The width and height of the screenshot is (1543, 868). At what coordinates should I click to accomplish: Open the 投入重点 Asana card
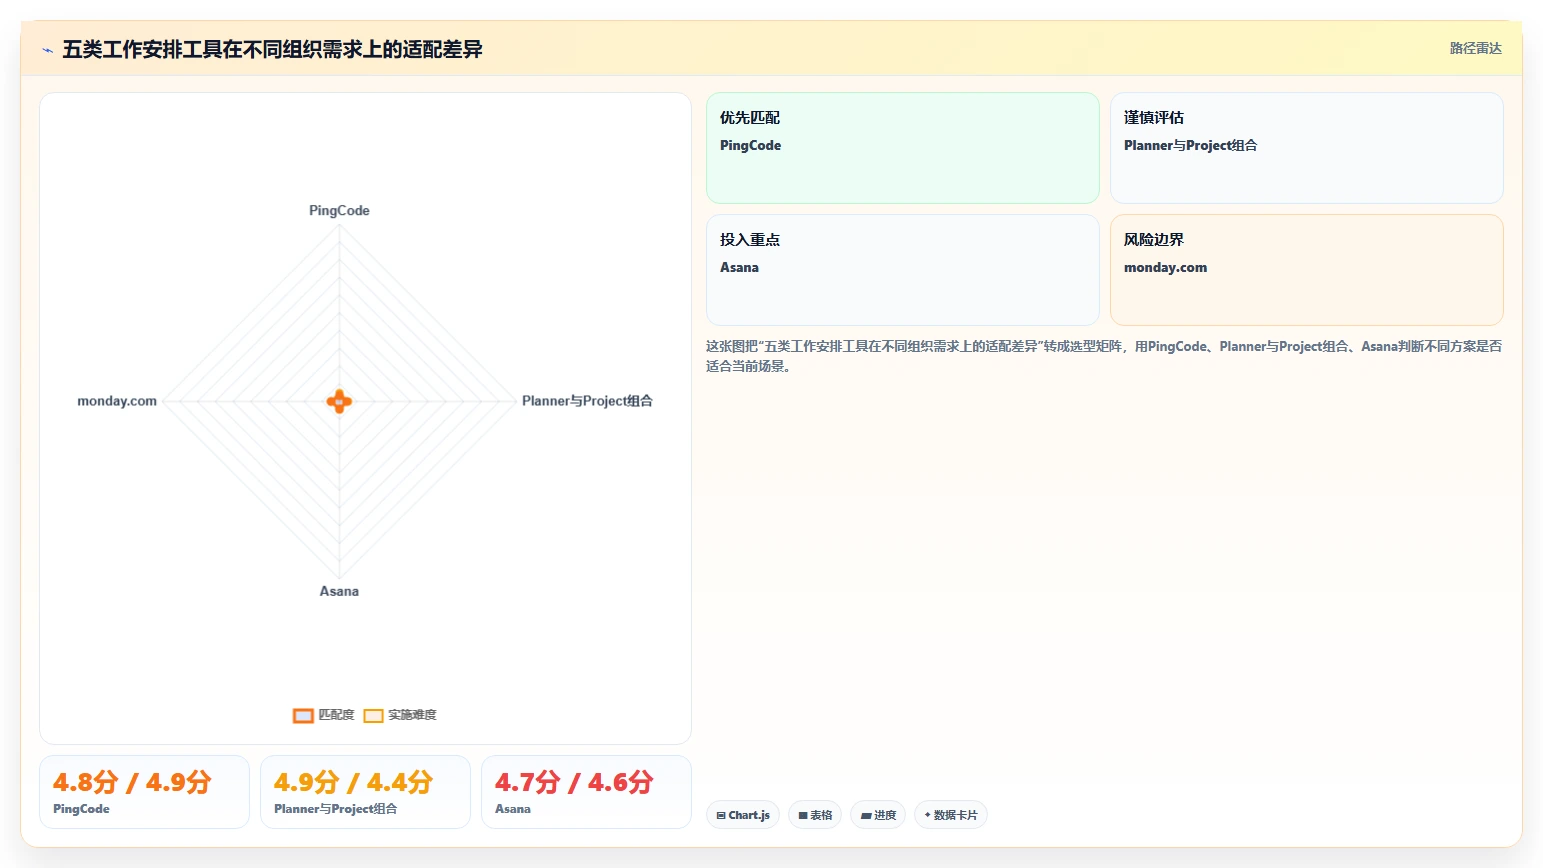click(x=903, y=270)
